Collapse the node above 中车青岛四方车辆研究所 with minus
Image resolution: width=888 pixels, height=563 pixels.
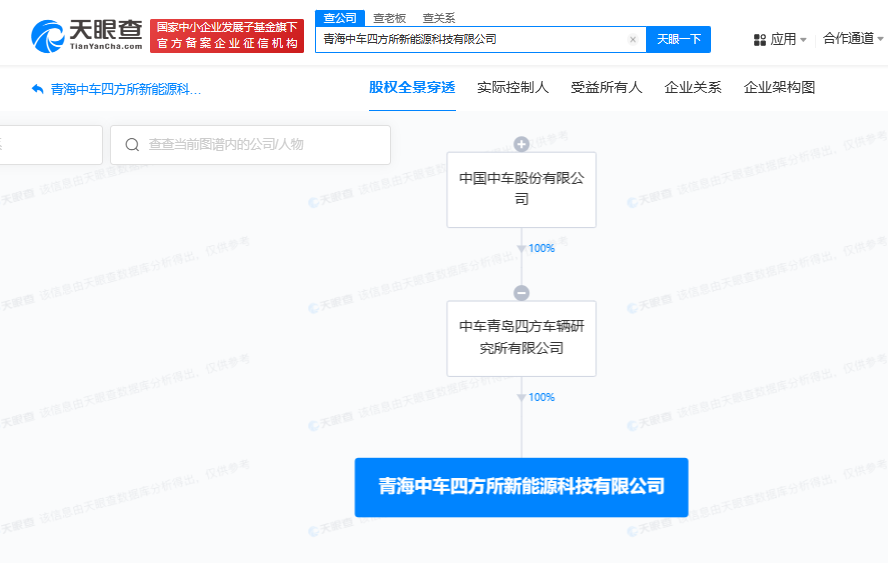[x=521, y=293]
